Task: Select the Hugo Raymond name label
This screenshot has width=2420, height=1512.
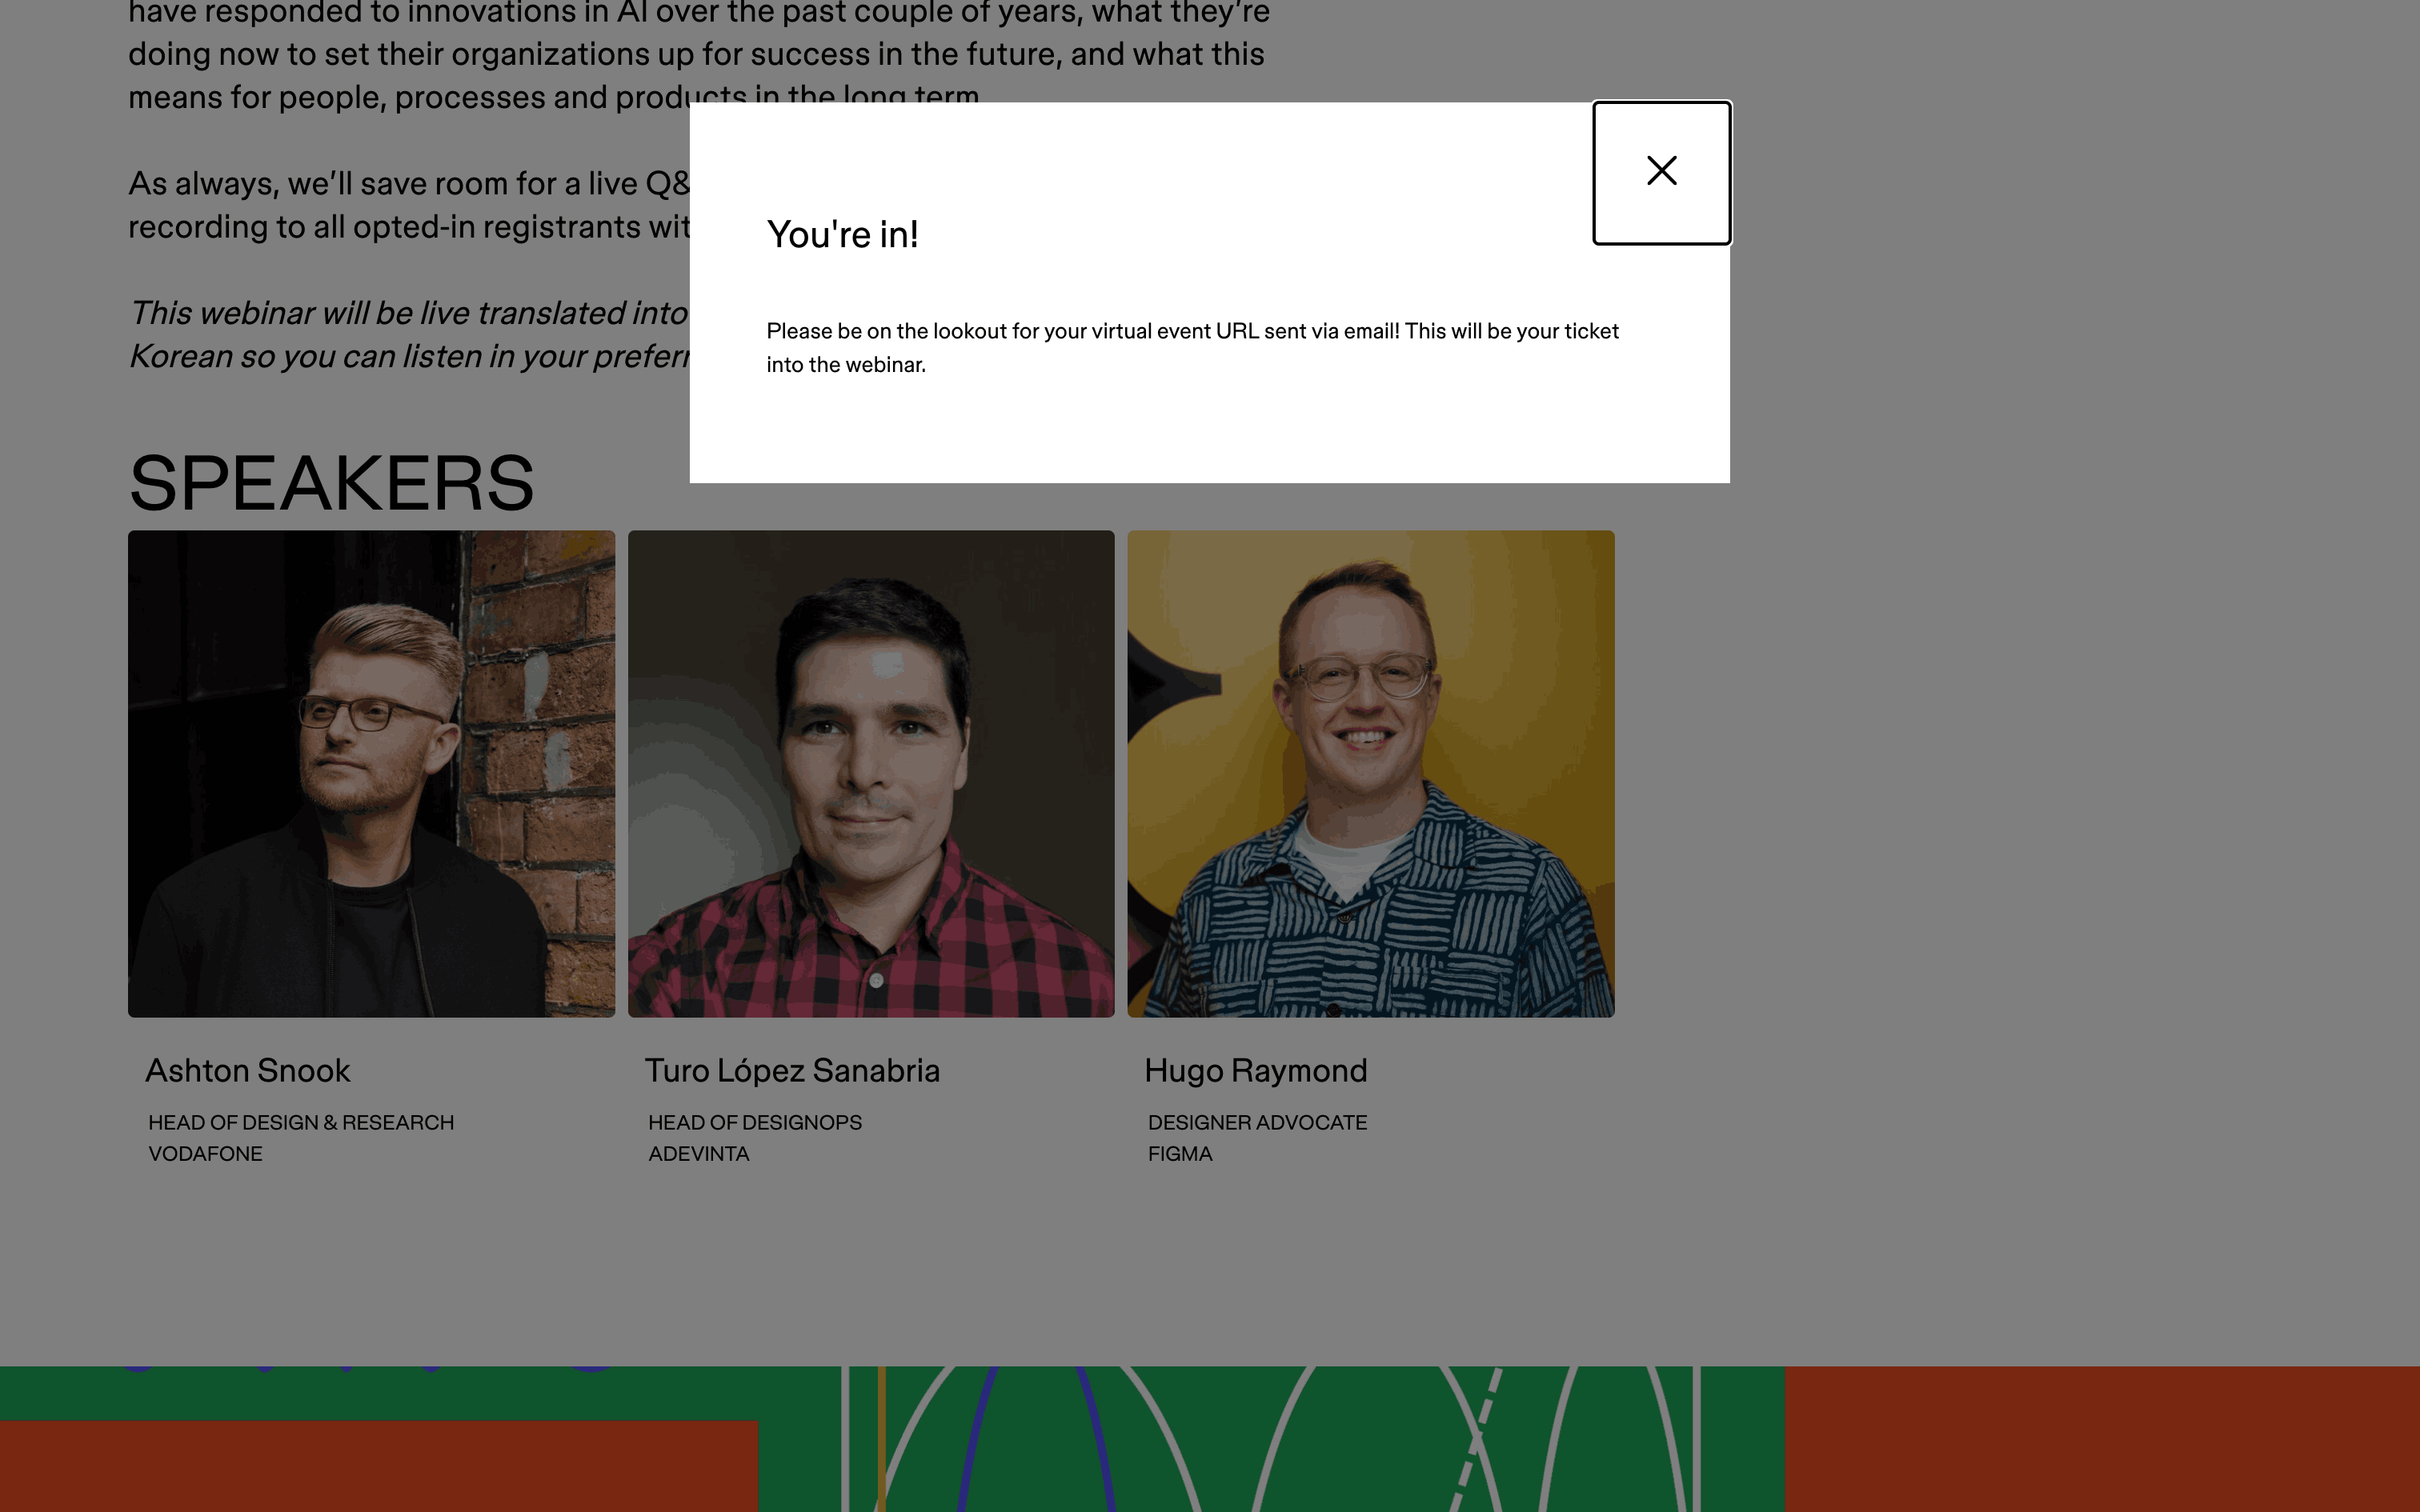Action: 1255,1071
